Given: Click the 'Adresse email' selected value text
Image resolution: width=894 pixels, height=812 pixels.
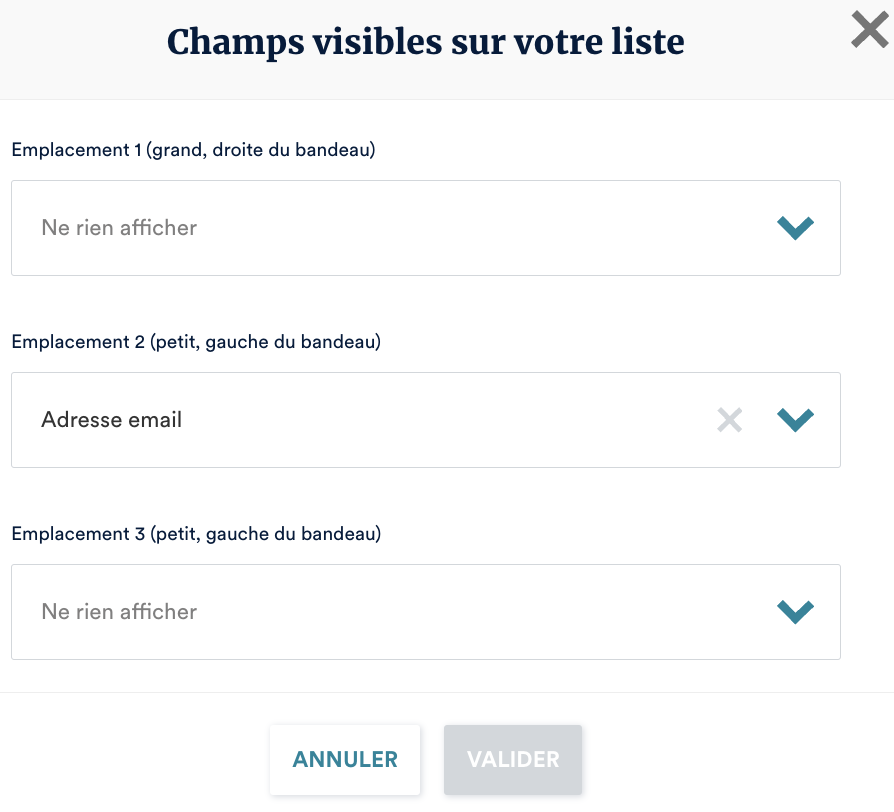Looking at the screenshot, I should [112, 420].
